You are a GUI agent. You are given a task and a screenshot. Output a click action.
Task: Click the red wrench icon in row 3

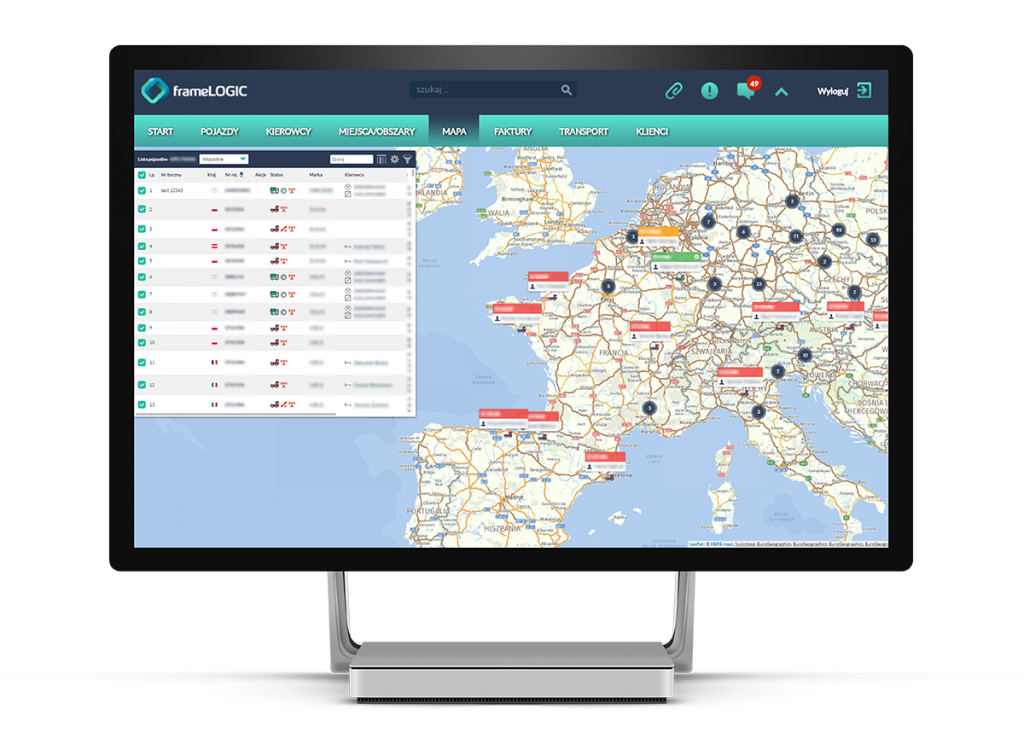tap(283, 229)
